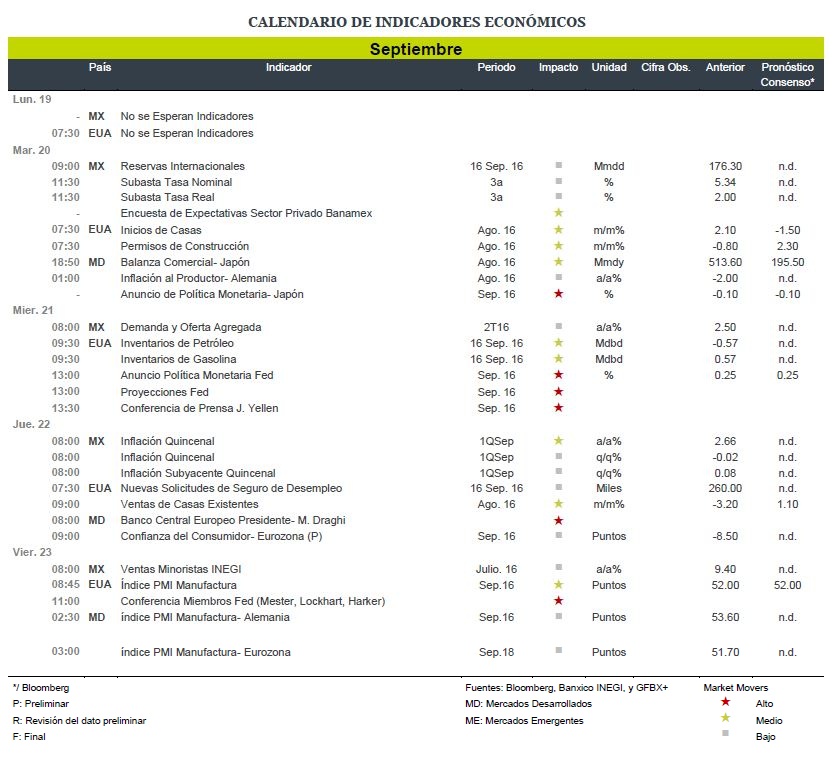Click the Pronóstico Consenso column header
834x762 pixels.
787,74
